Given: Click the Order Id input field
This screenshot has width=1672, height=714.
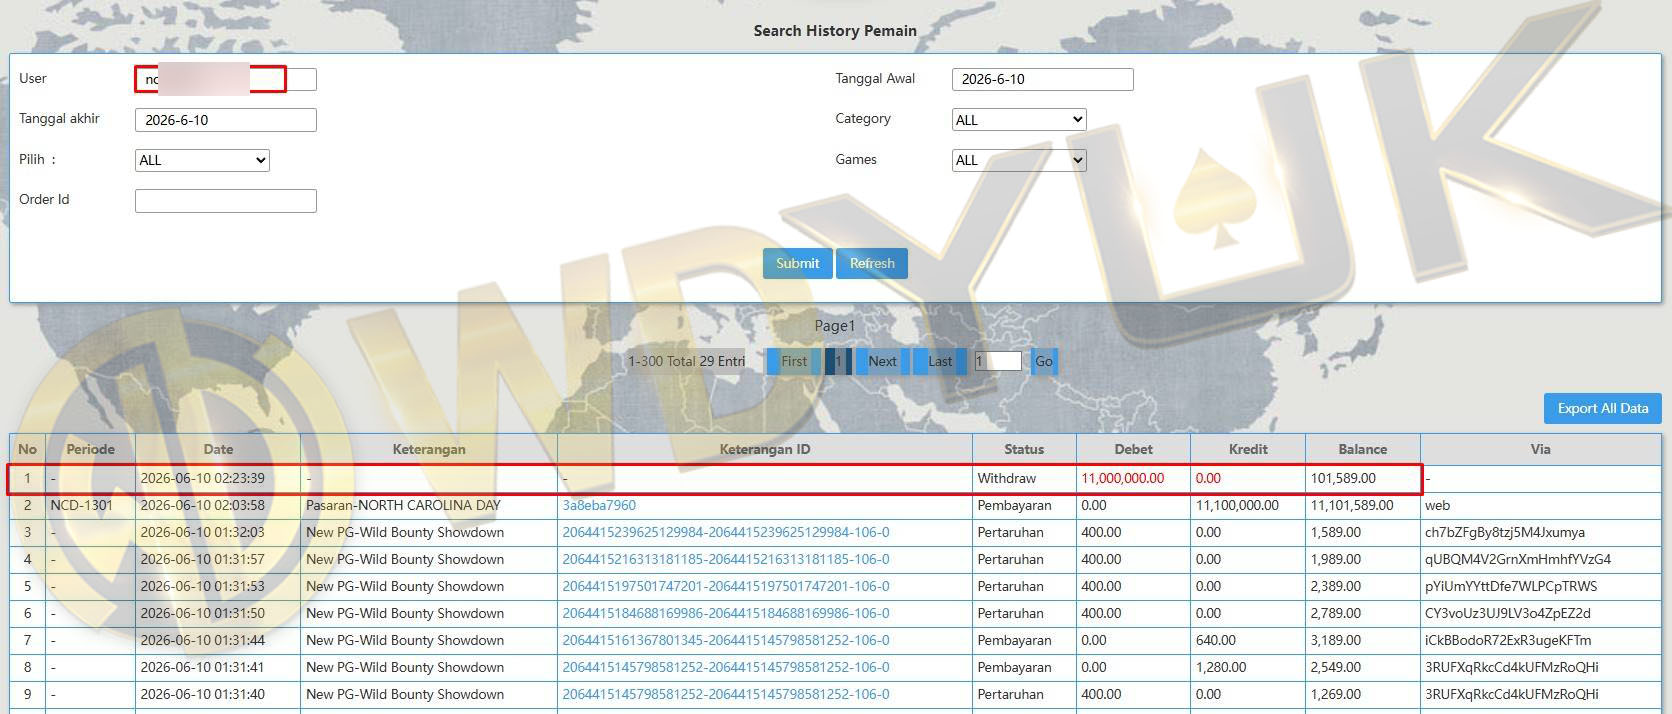Looking at the screenshot, I should click(226, 201).
